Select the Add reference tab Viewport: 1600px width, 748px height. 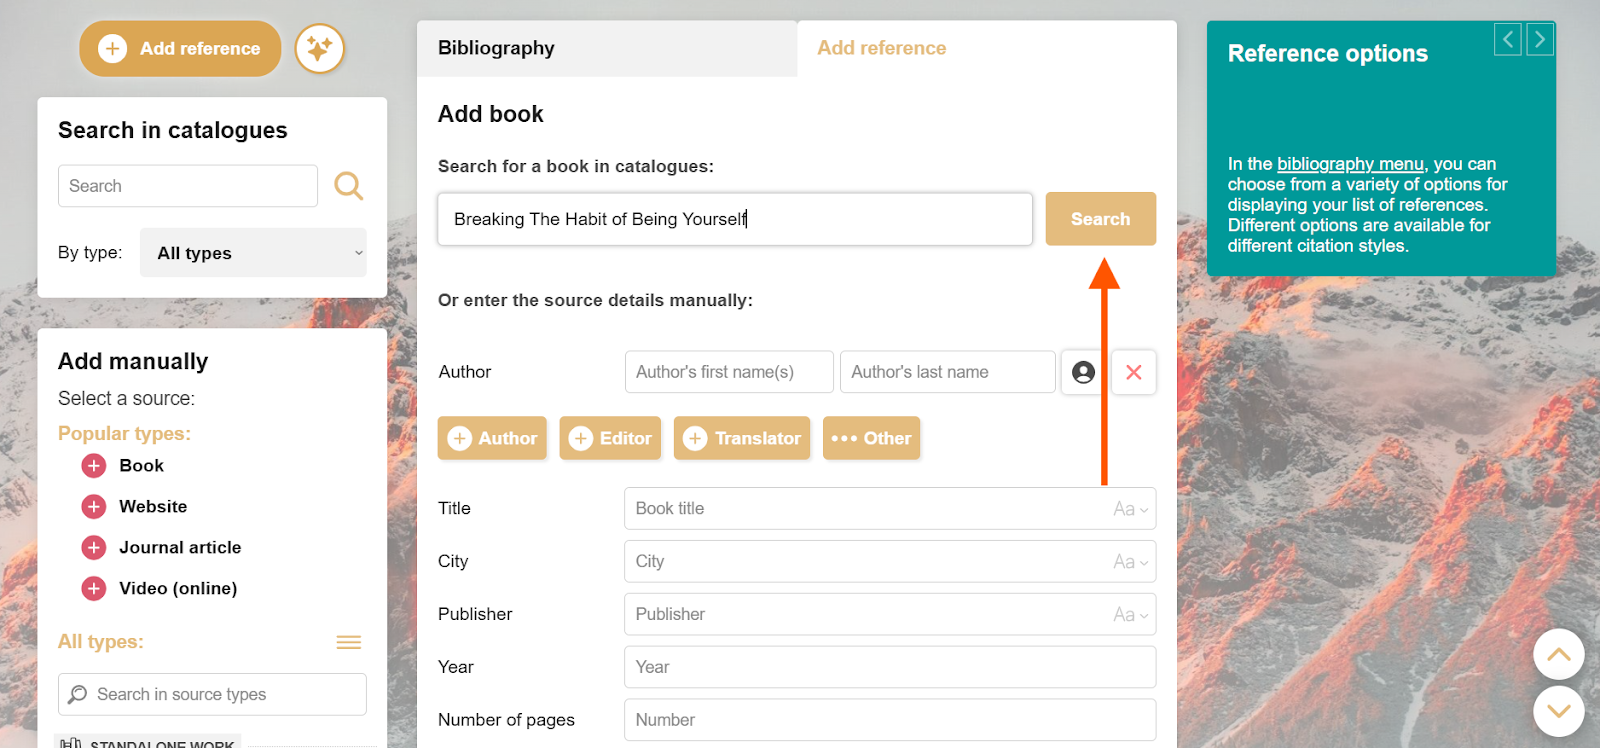point(880,47)
